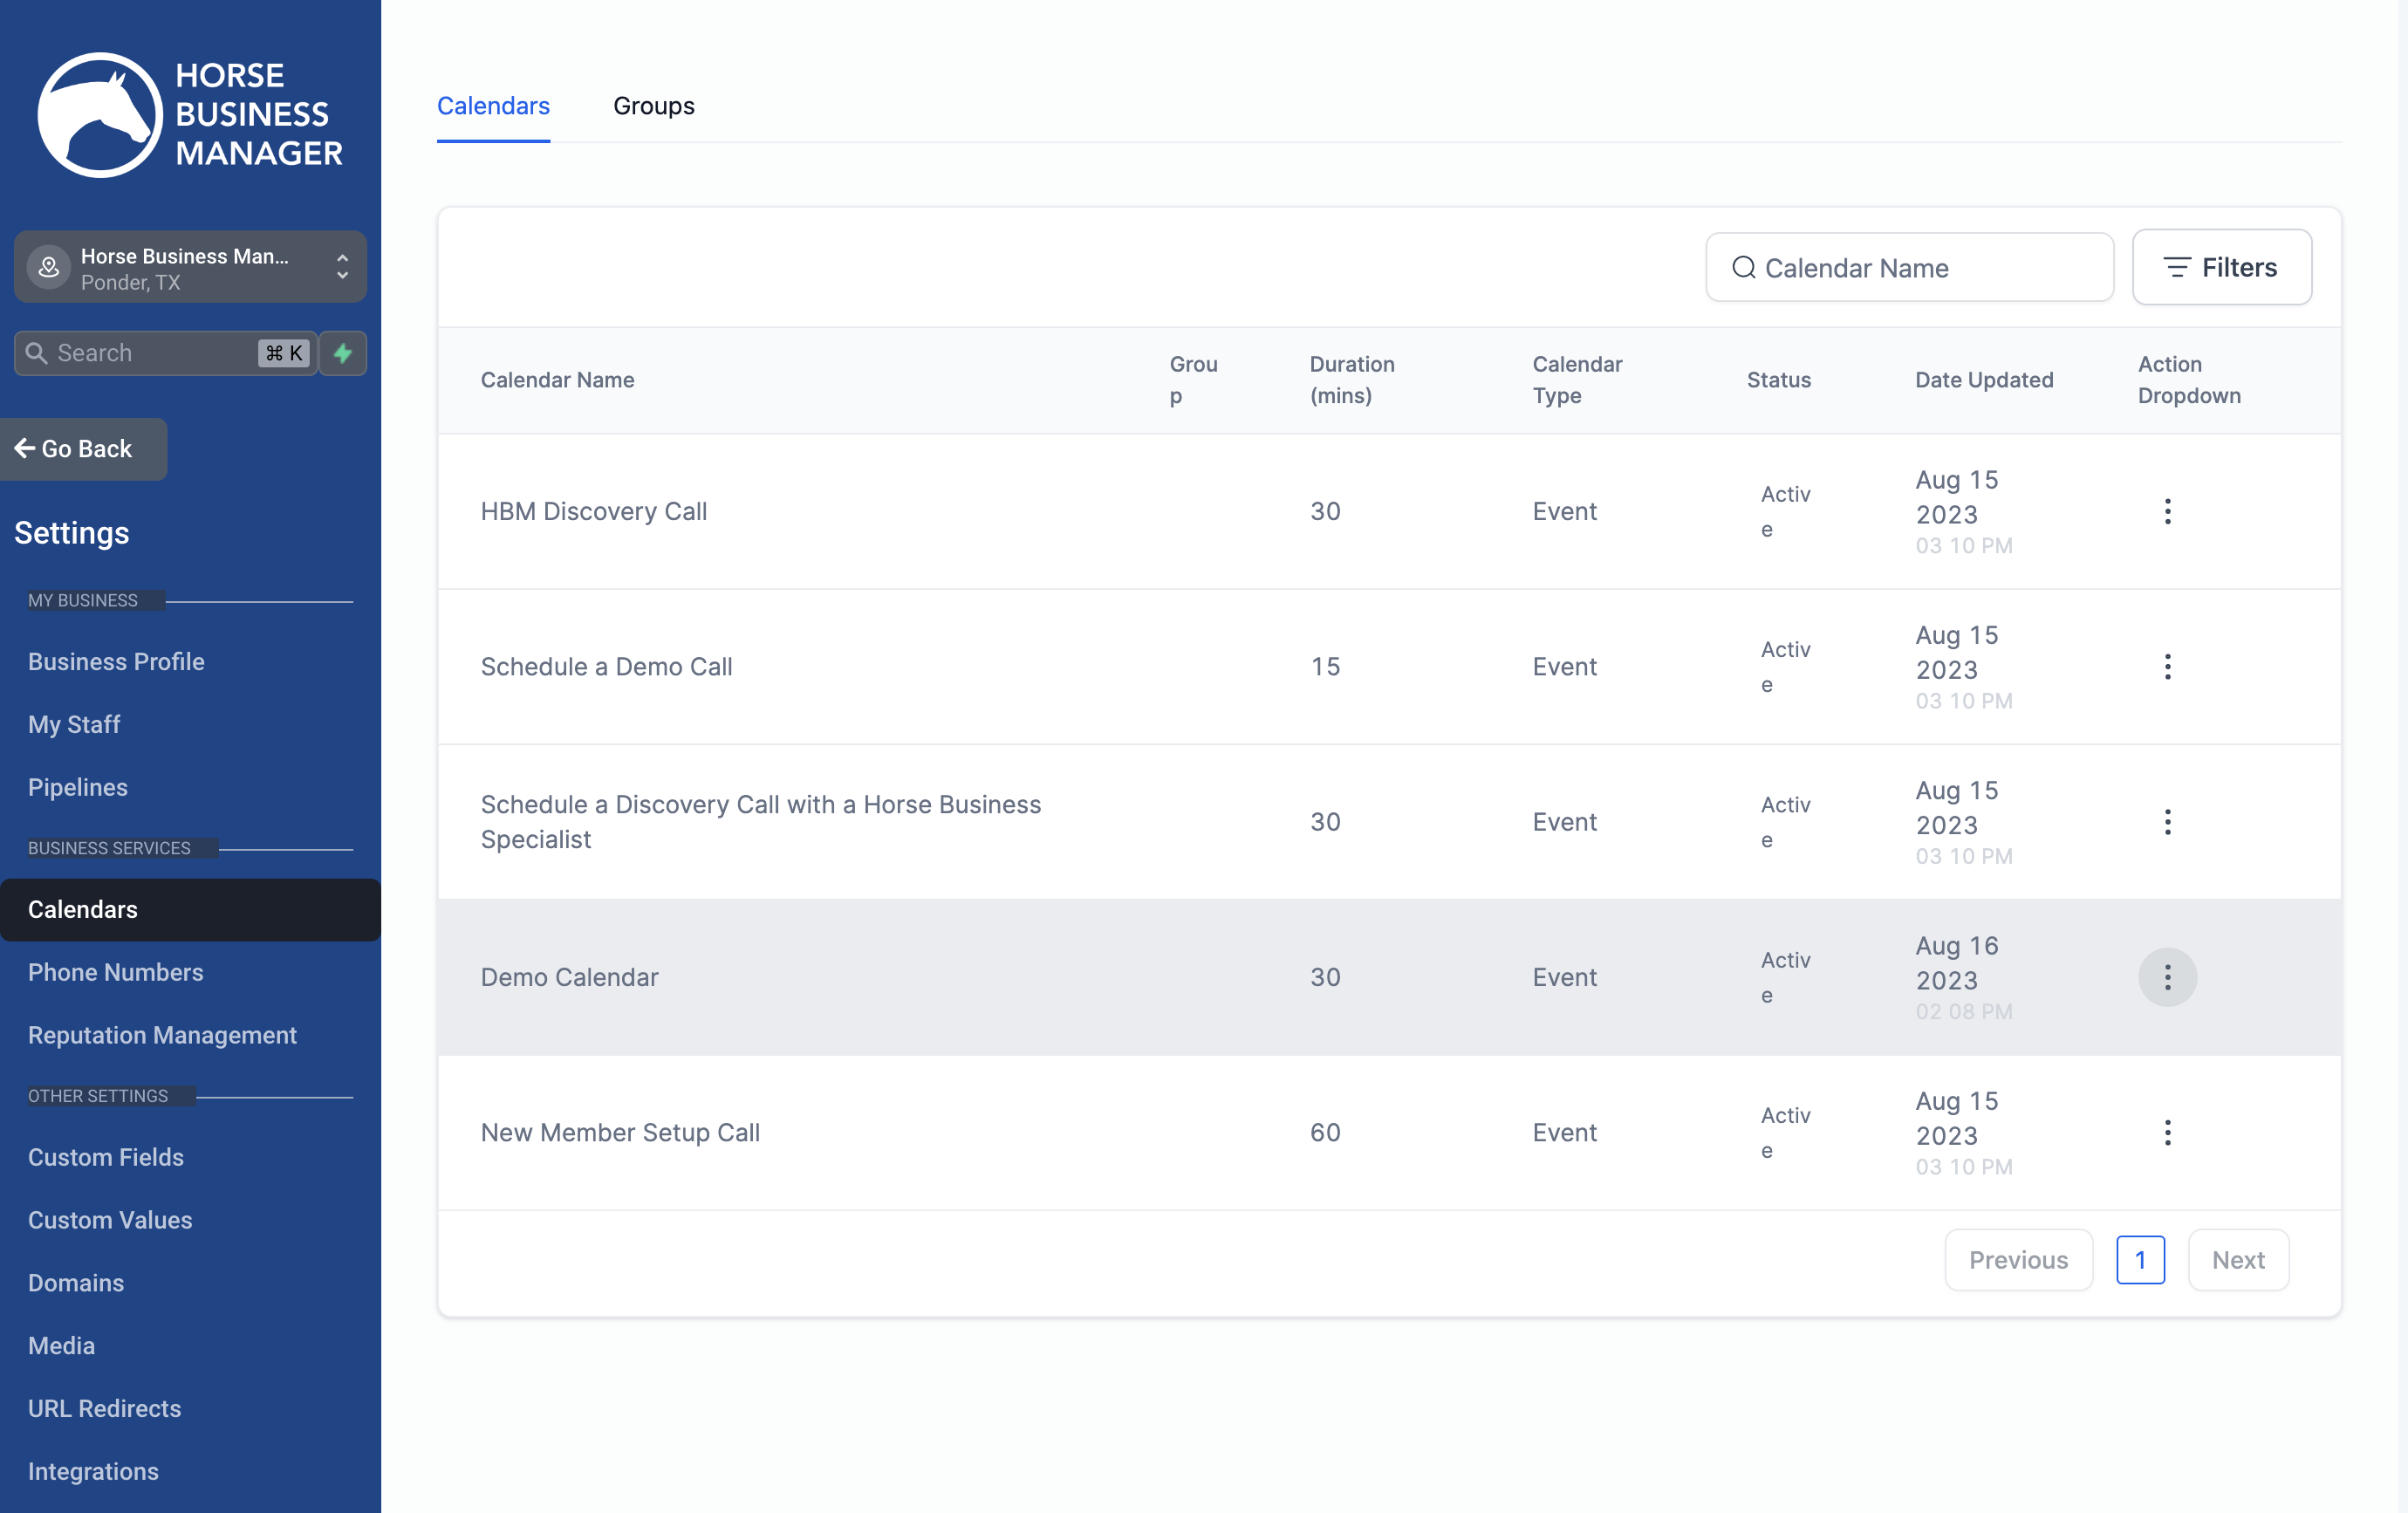Open action menu for New Member Setup Call
This screenshot has height=1513, width=2408.
[x=2167, y=1132]
